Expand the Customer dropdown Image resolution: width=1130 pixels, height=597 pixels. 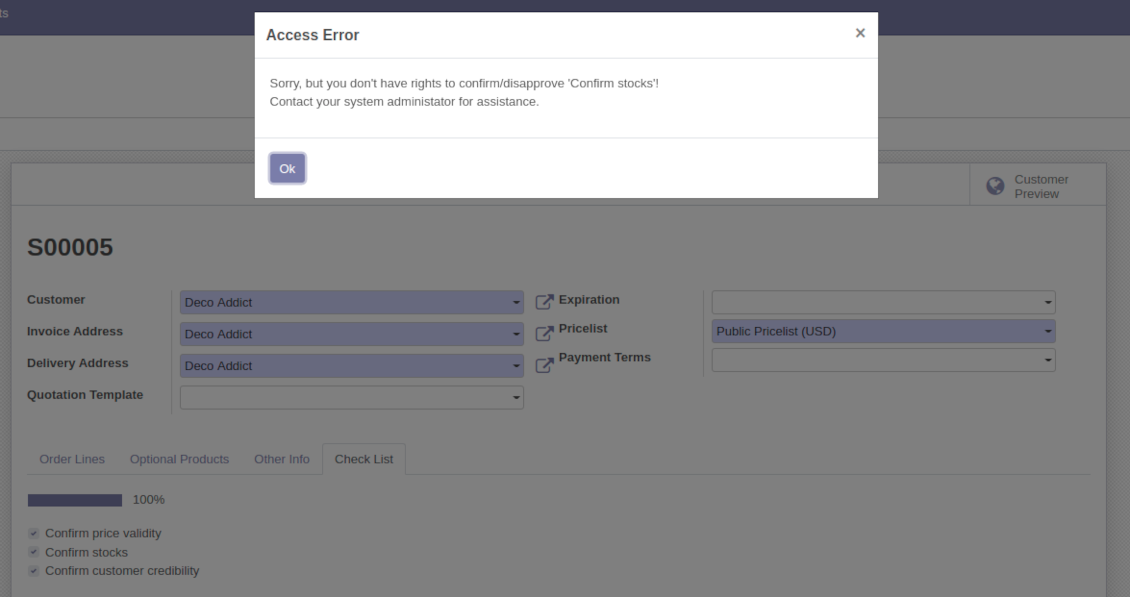coord(516,302)
